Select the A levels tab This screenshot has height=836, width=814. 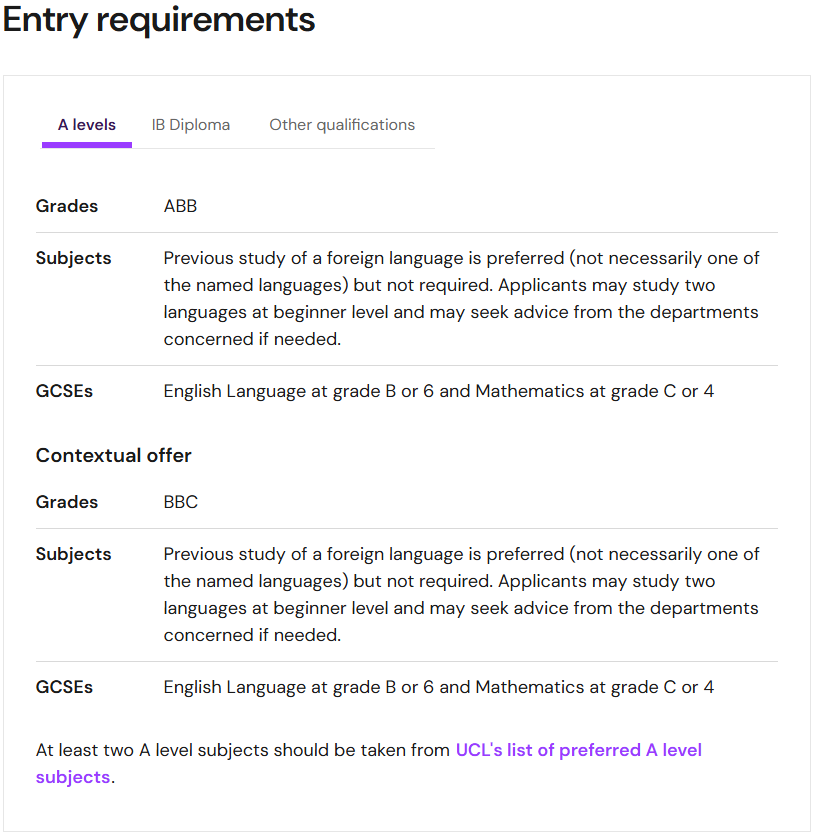point(87,125)
